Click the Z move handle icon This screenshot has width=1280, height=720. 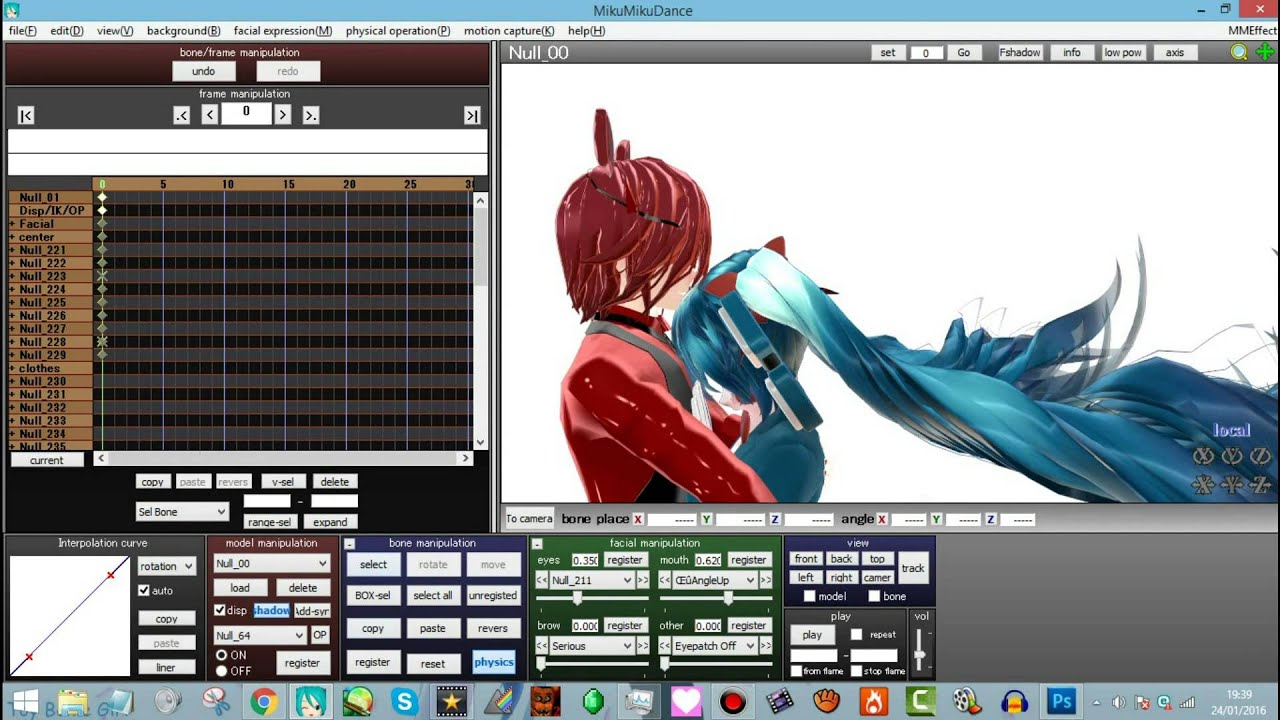click(x=1261, y=485)
